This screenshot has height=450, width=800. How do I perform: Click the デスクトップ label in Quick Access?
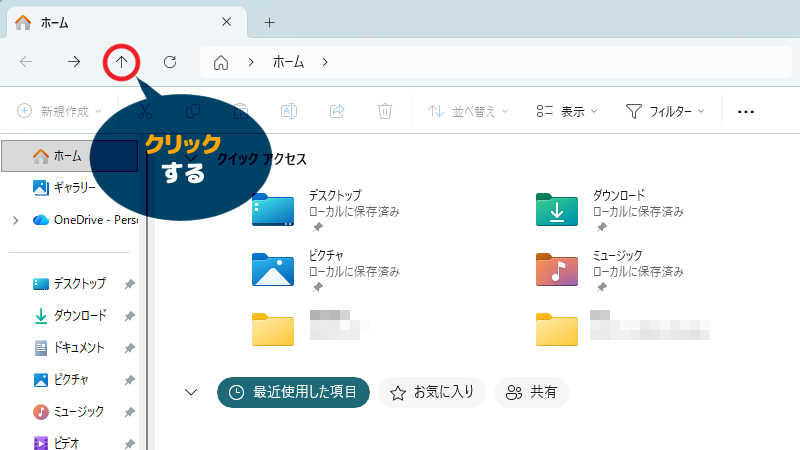335,195
